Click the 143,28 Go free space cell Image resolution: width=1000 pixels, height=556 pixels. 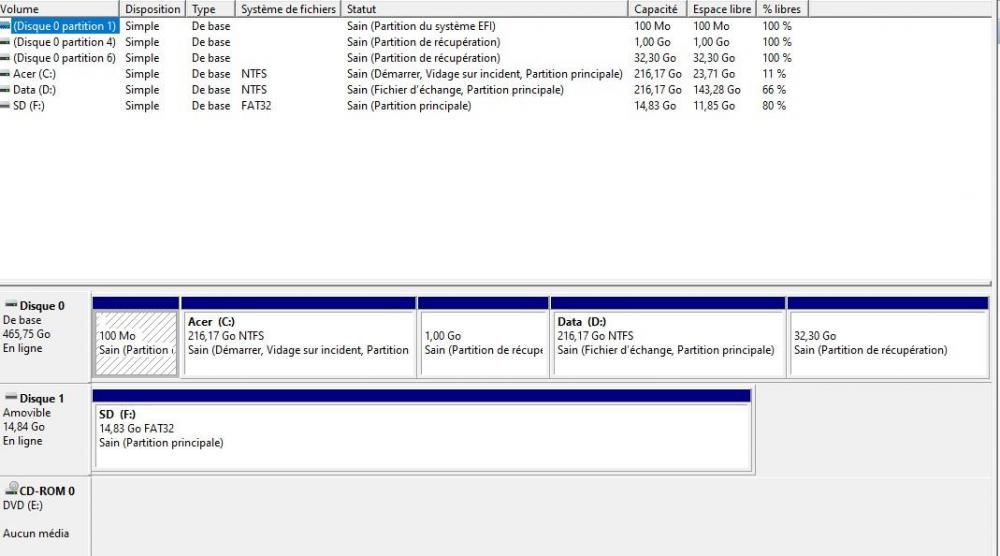pos(717,90)
